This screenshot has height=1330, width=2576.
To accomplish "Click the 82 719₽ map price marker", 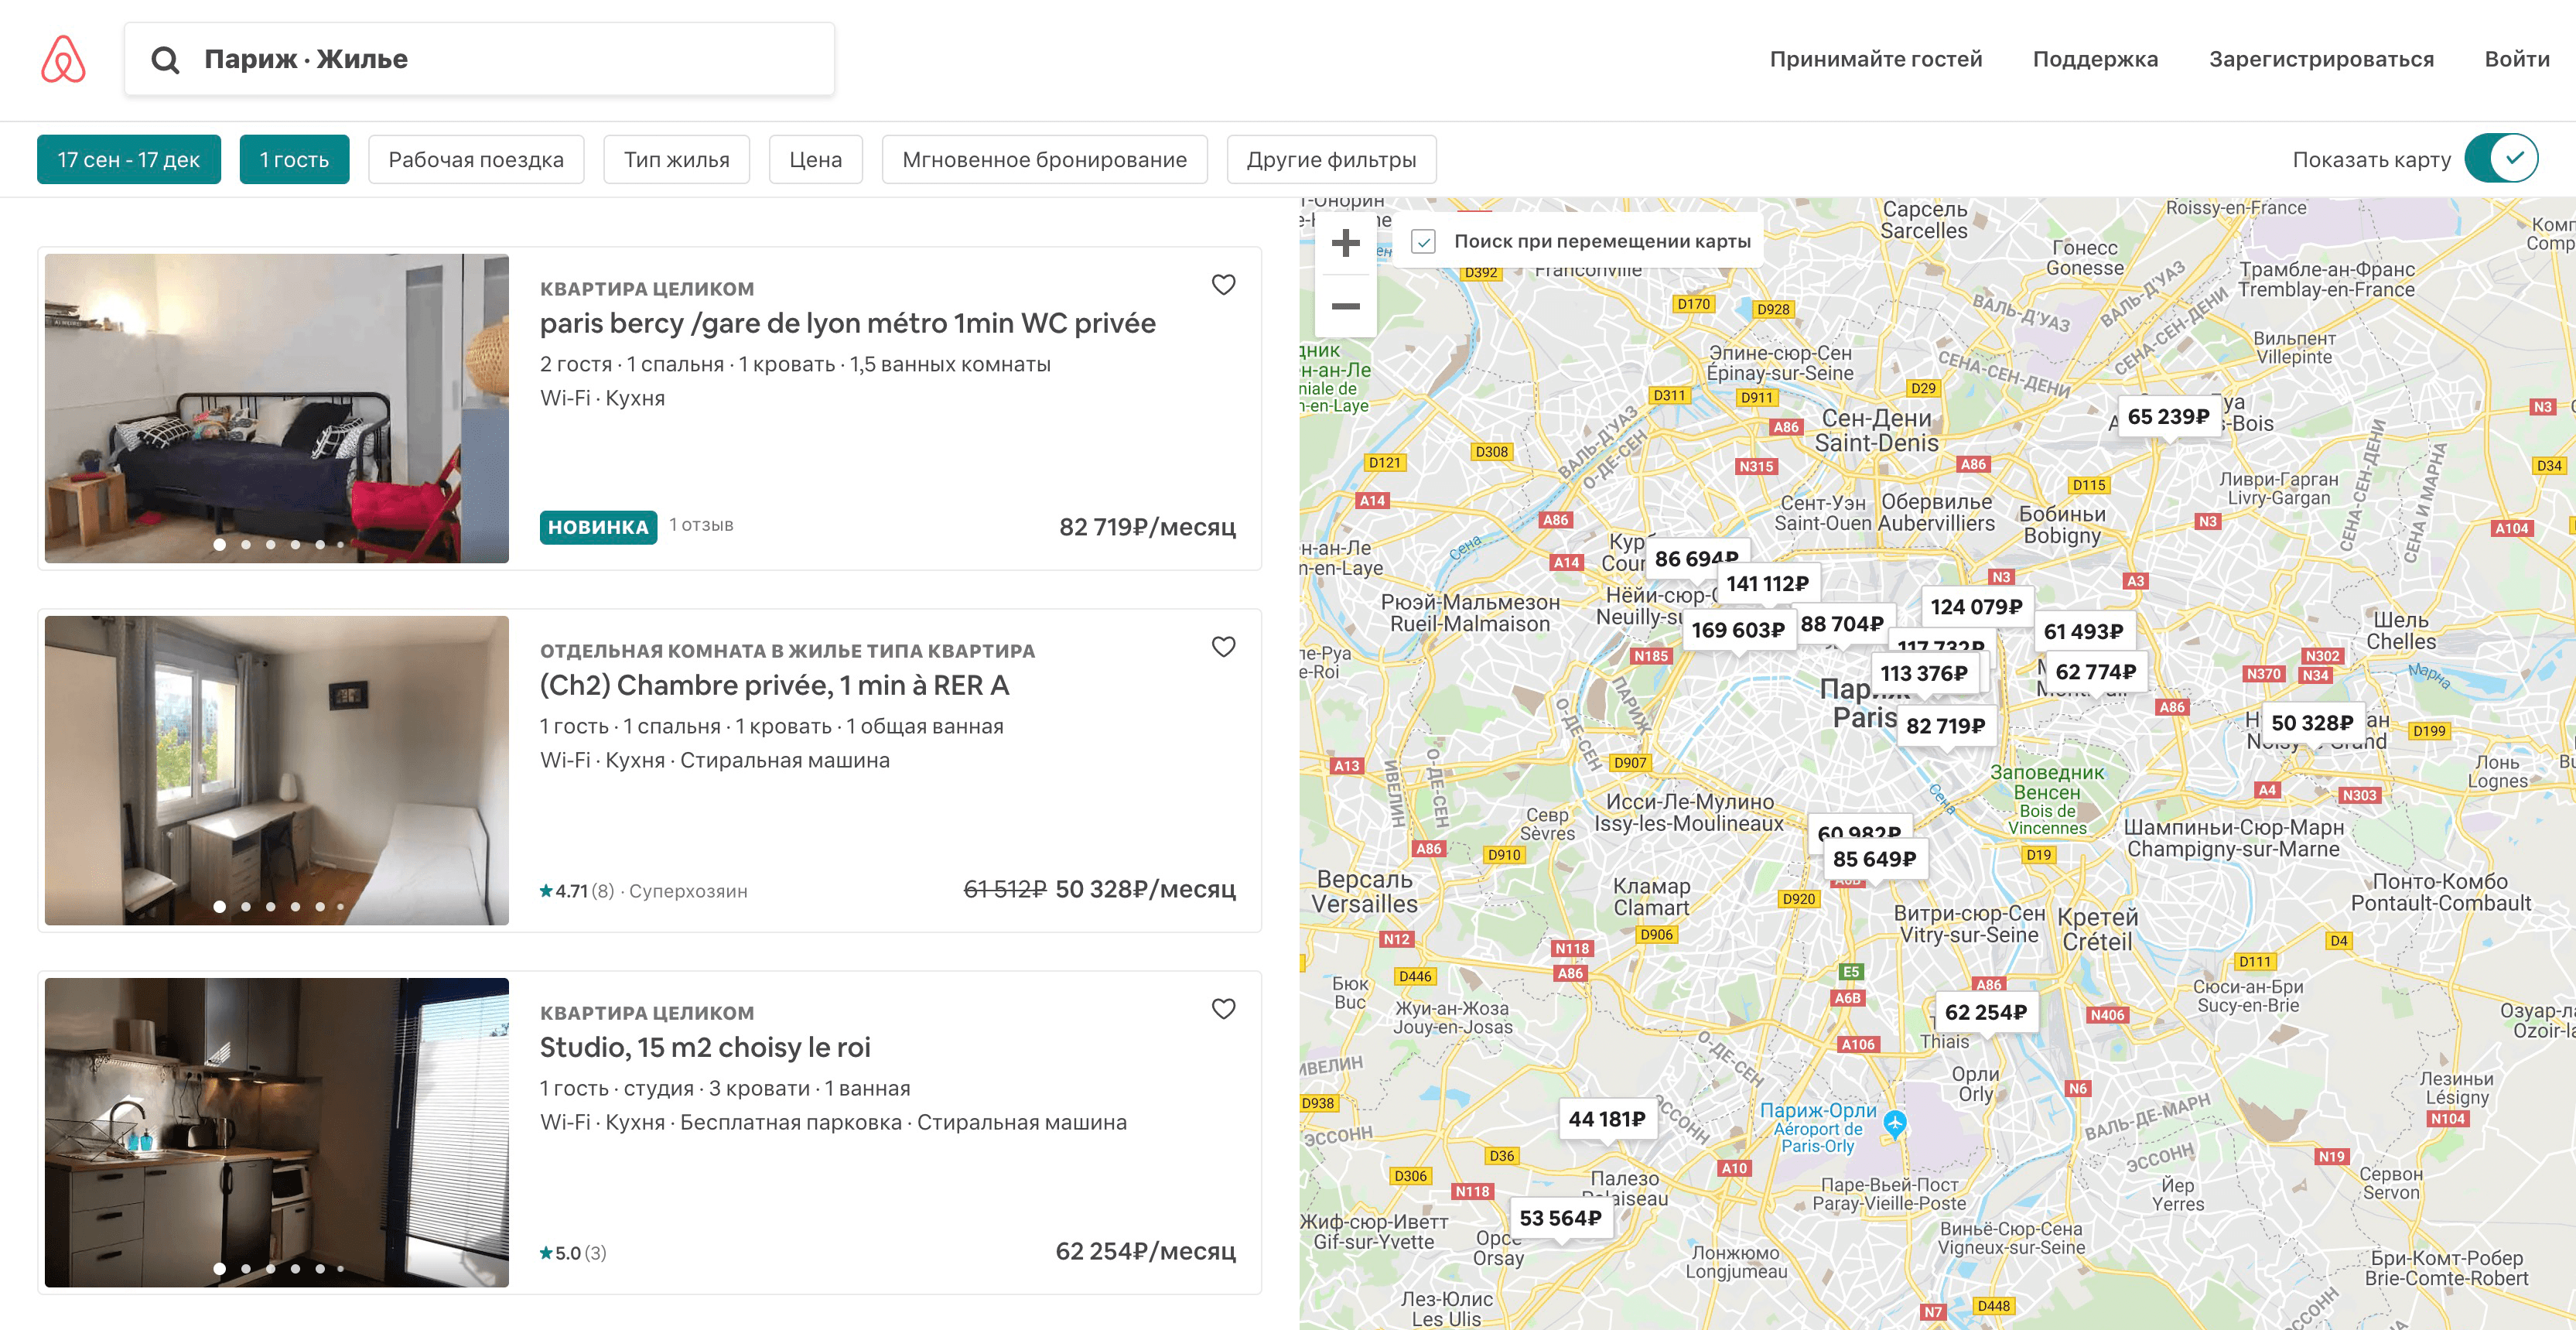I will click(x=1945, y=726).
